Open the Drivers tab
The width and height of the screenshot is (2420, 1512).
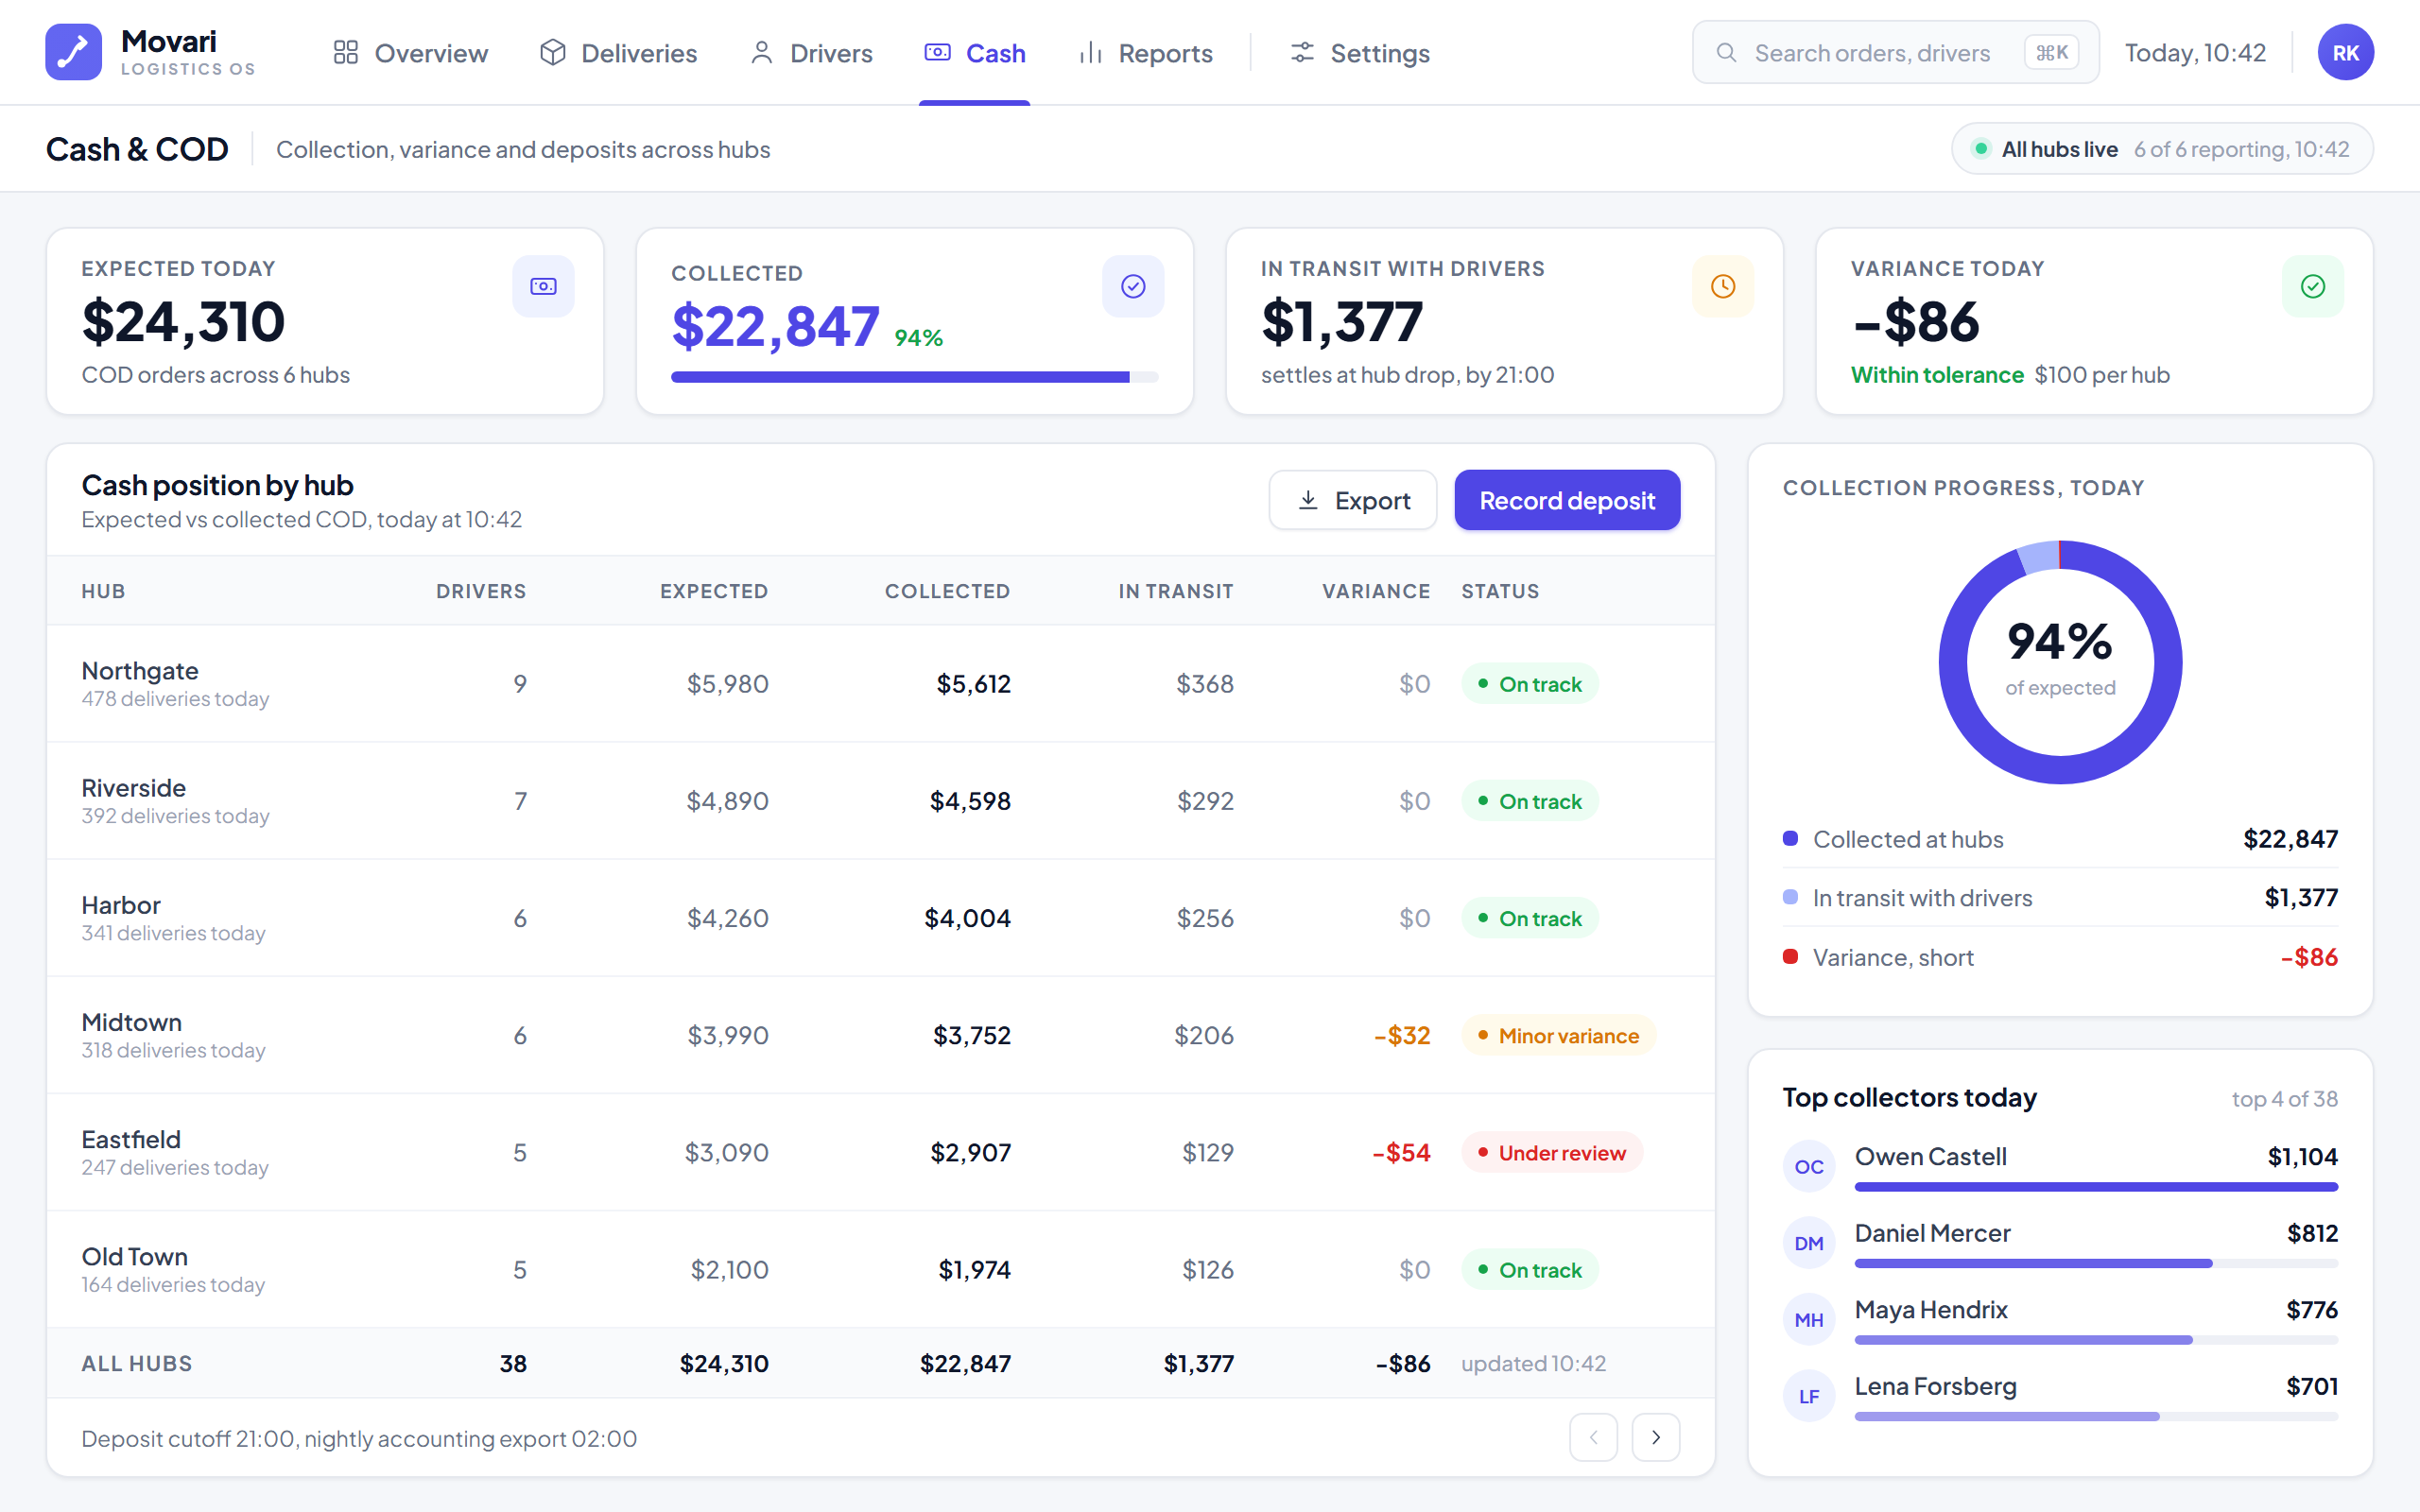[x=811, y=53]
